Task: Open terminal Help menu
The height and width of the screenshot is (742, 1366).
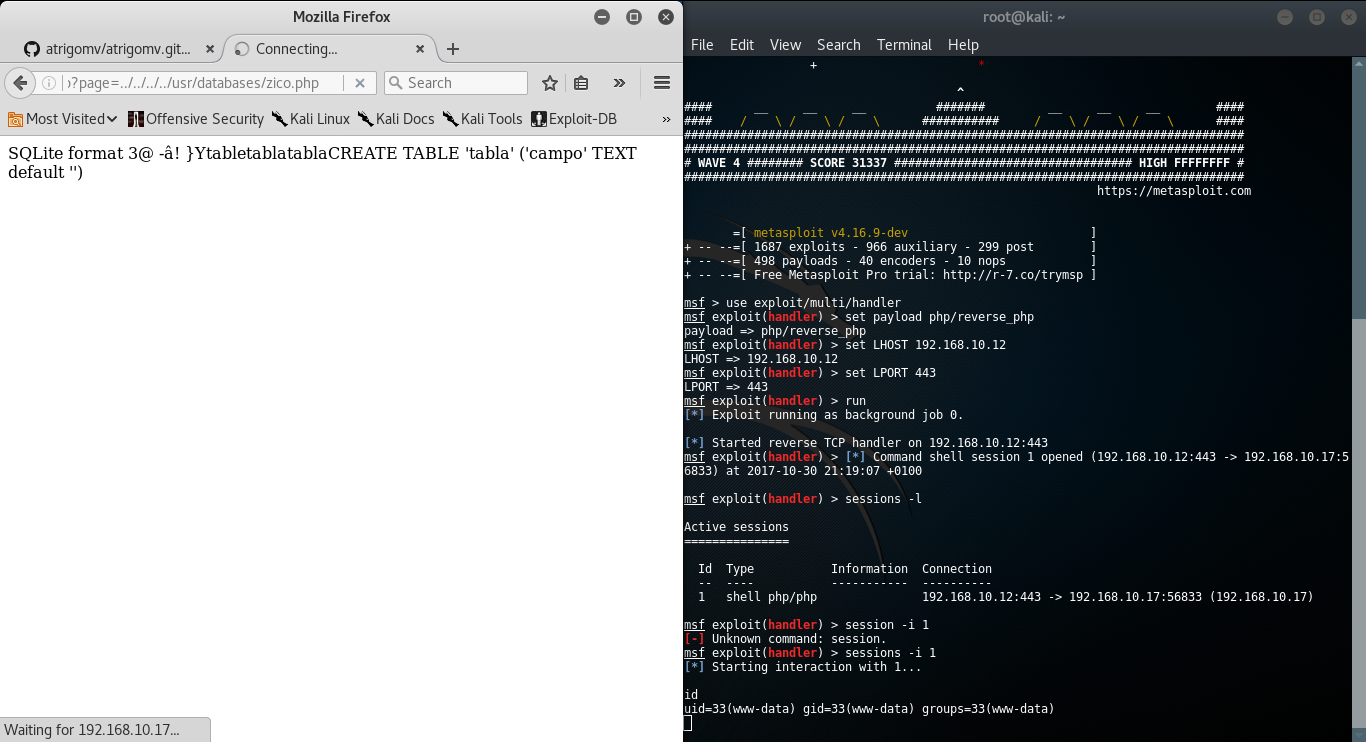Action: (963, 45)
